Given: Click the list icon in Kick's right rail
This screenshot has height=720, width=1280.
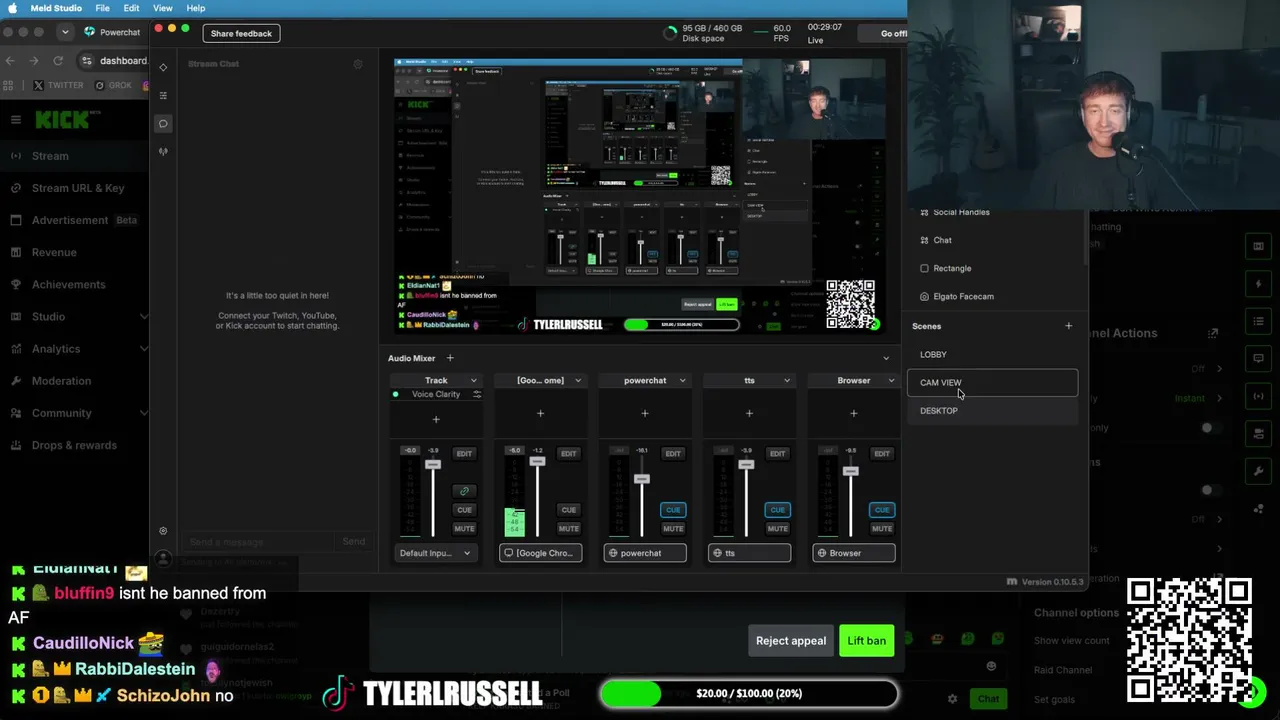Looking at the screenshot, I should (x=1259, y=321).
